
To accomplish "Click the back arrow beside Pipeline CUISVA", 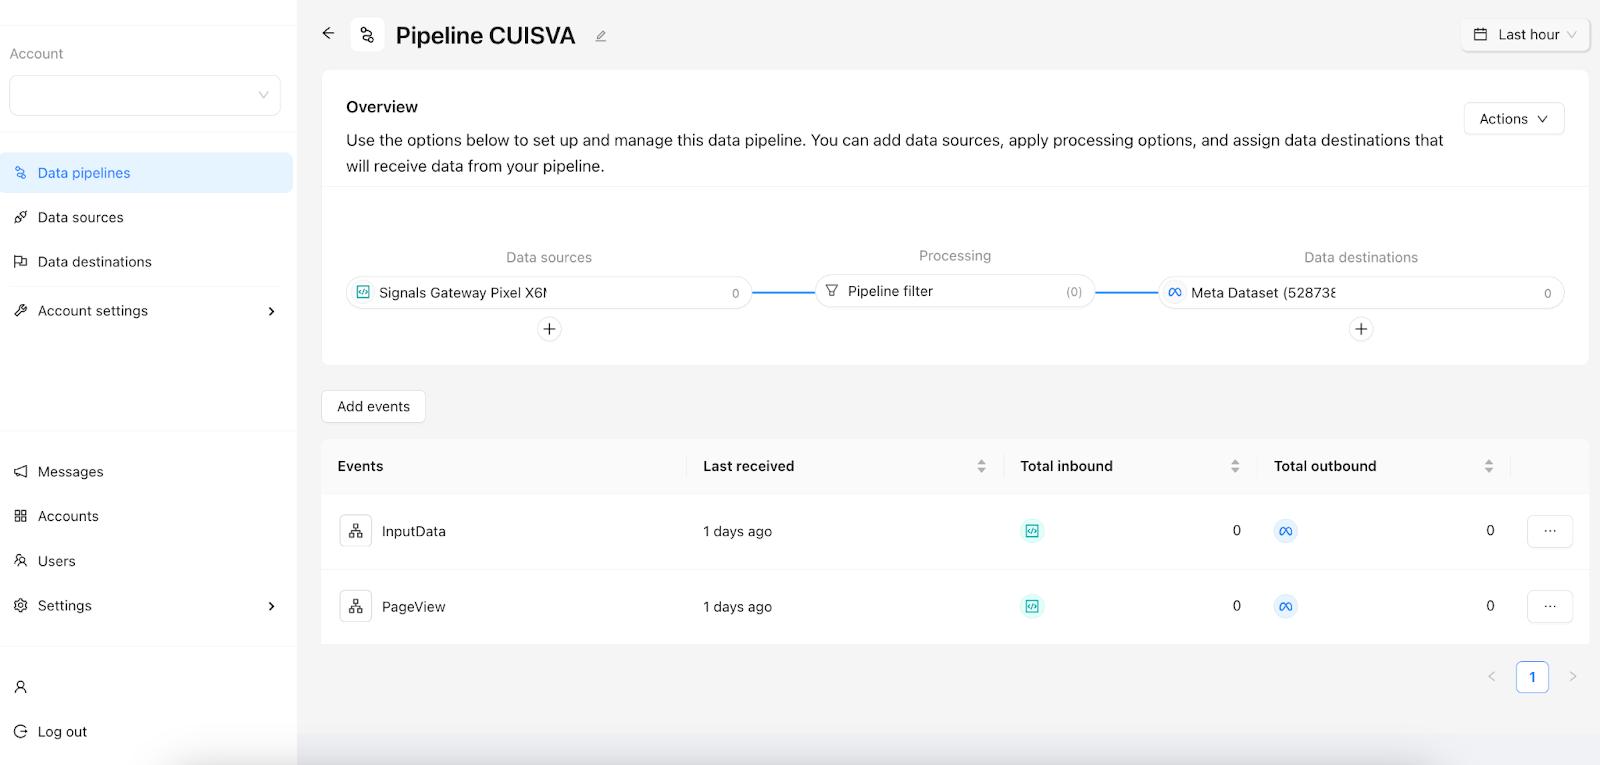I will pos(328,33).
